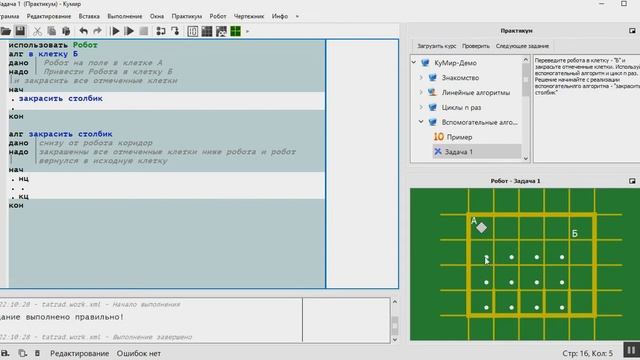The height and width of the screenshot is (360, 640).
Task: Click the step into icon
Action: pyautogui.click(x=175, y=31)
